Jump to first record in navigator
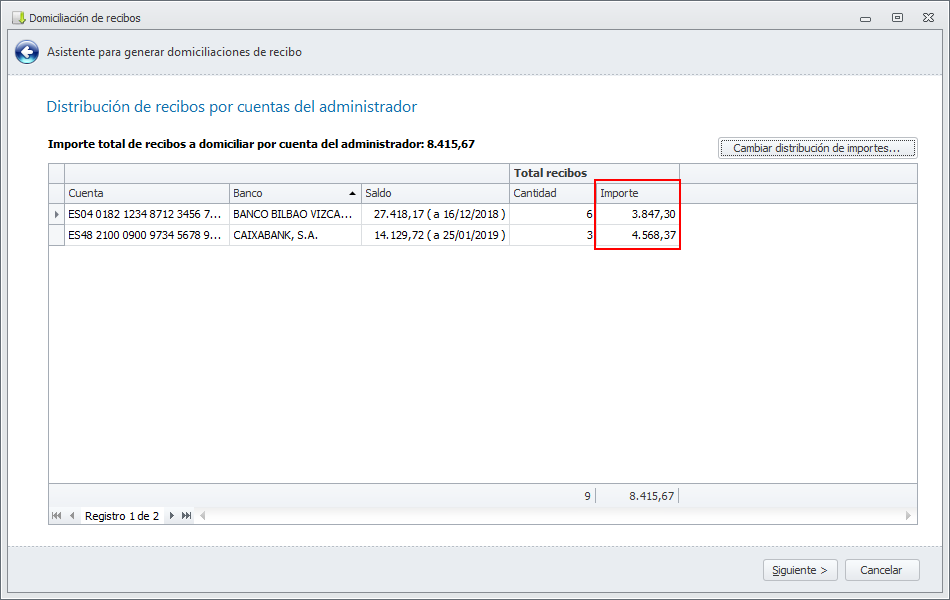Viewport: 950px width, 600px height. click(56, 516)
